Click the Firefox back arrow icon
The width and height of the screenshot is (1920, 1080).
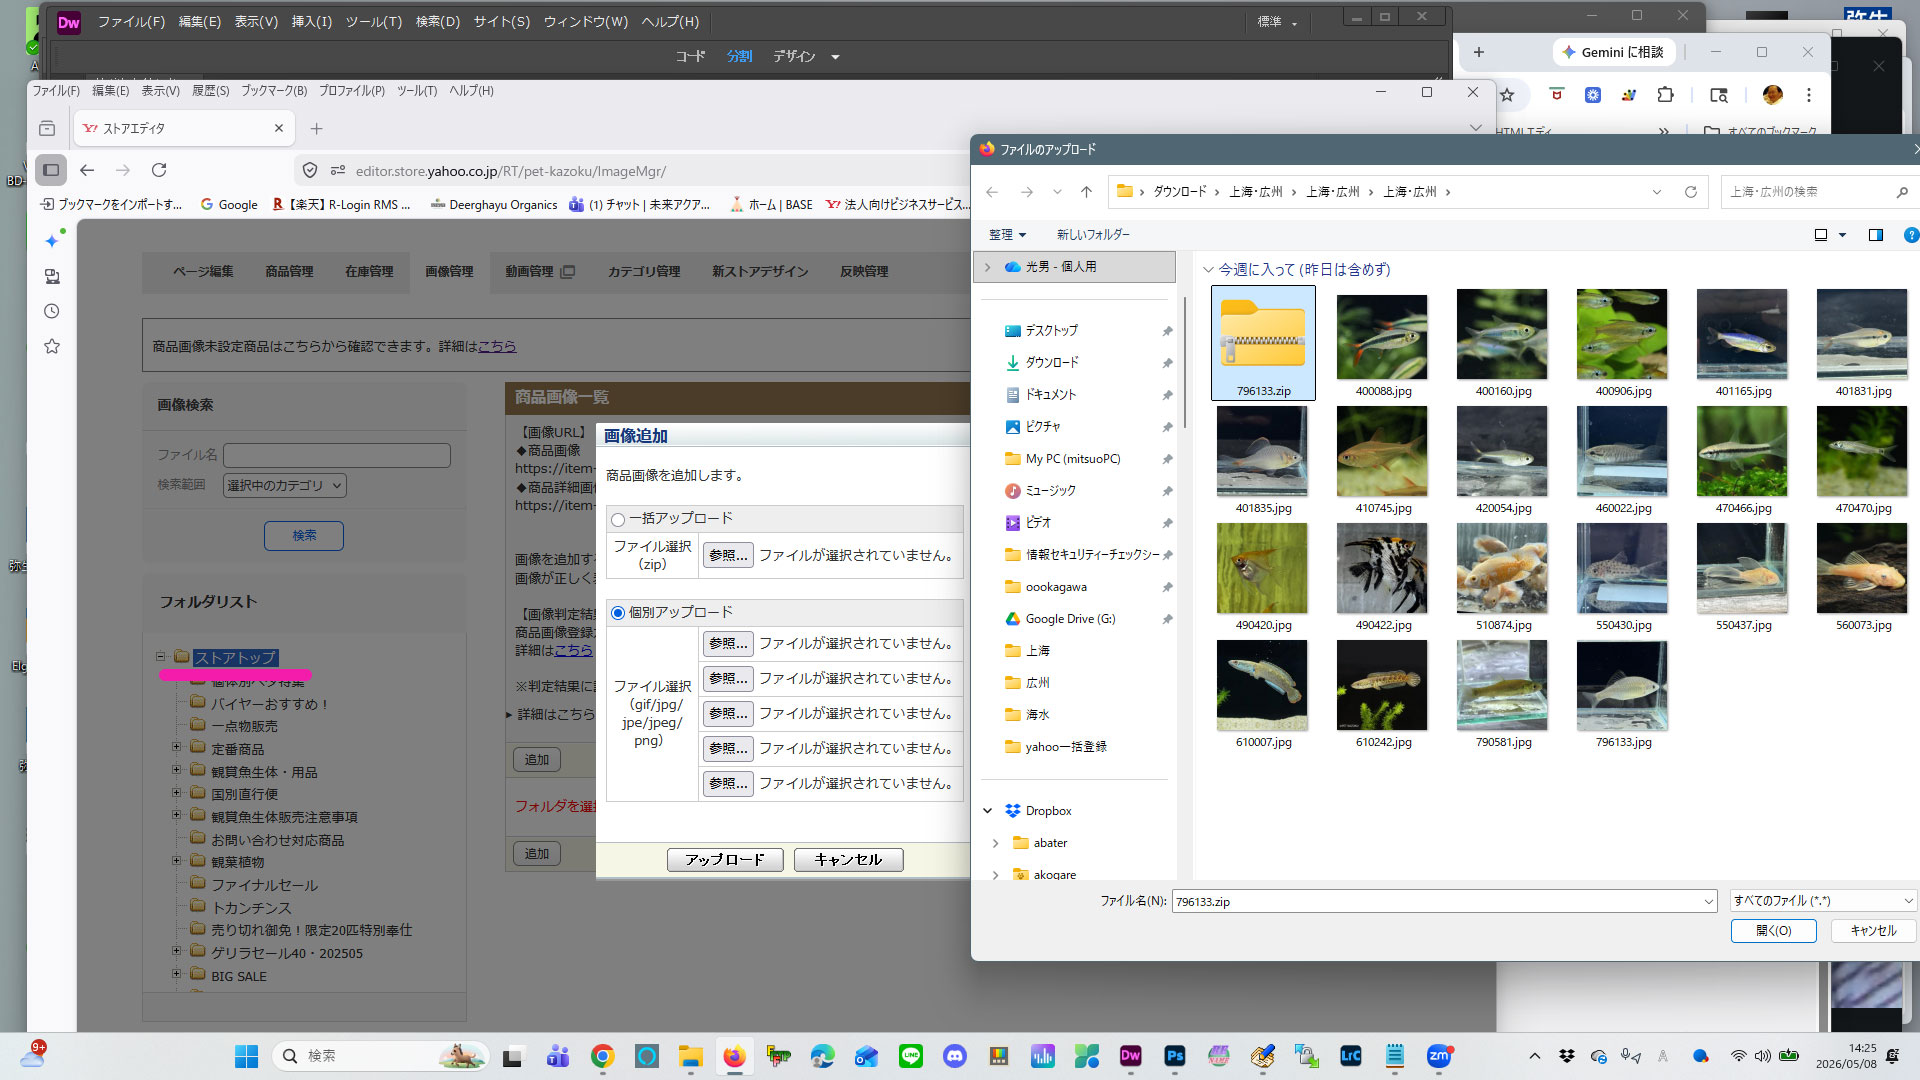coord(87,170)
